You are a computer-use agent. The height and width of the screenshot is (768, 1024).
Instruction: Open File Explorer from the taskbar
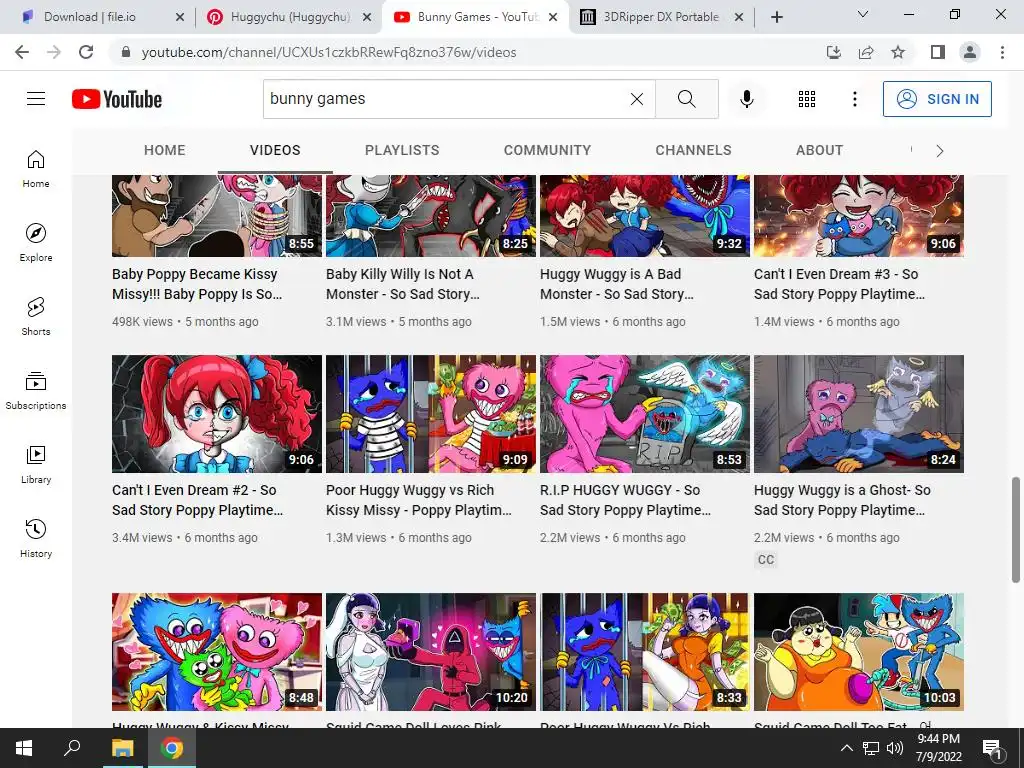(122, 748)
